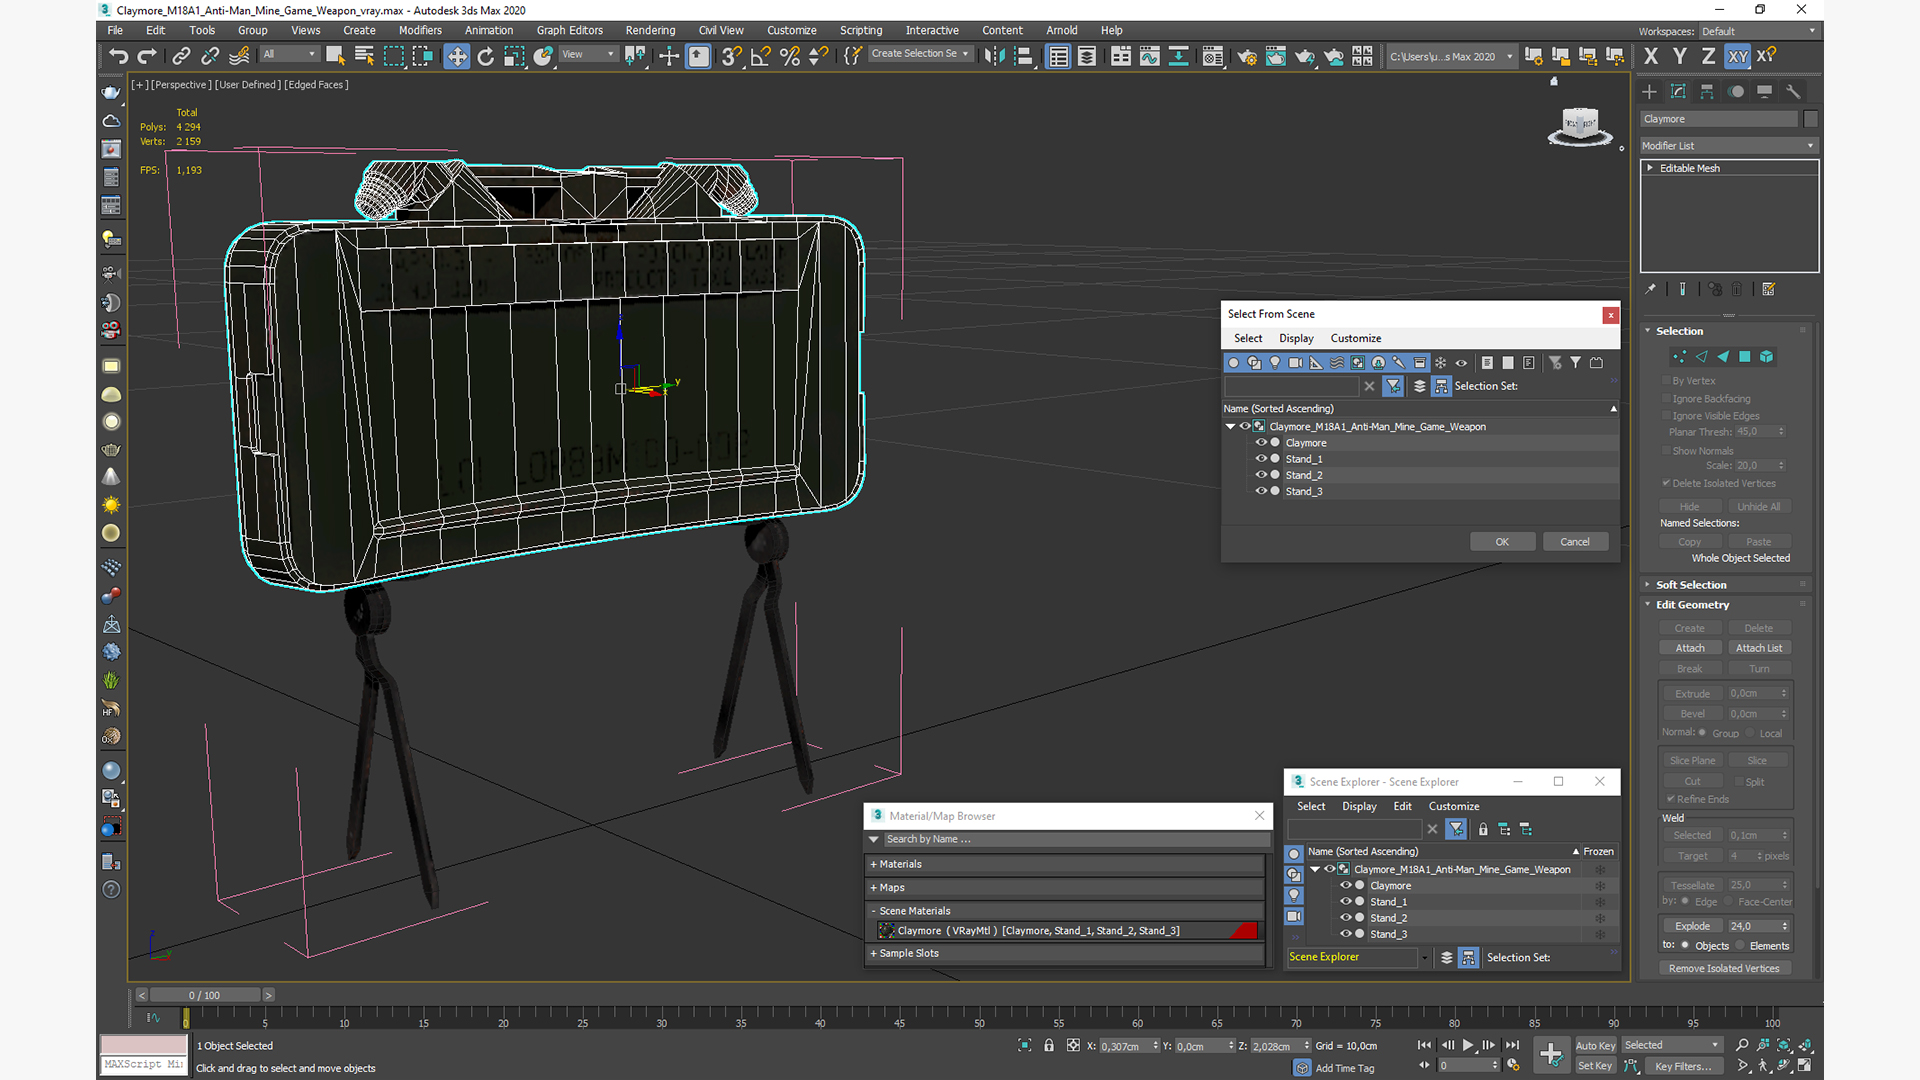Toggle Ignore Backfacing checkbox
The width and height of the screenshot is (1920, 1080).
coord(1666,399)
